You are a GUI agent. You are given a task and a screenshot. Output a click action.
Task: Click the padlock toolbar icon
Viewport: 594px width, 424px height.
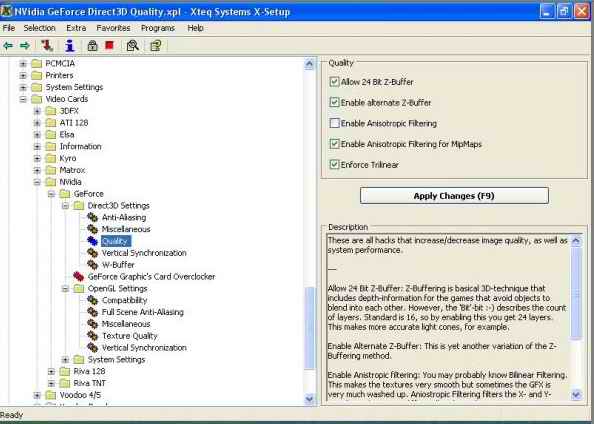pyautogui.click(x=92, y=45)
